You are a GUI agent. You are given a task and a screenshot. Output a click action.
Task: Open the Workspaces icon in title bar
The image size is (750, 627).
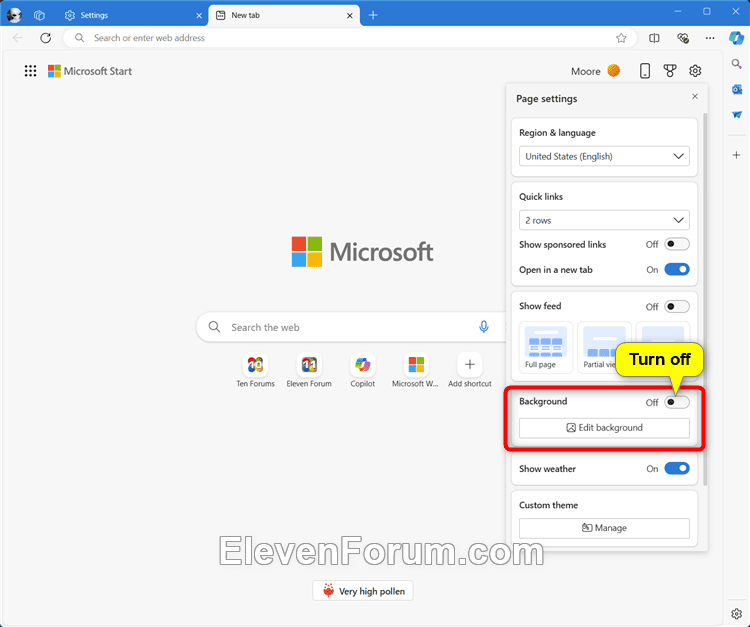click(39, 15)
